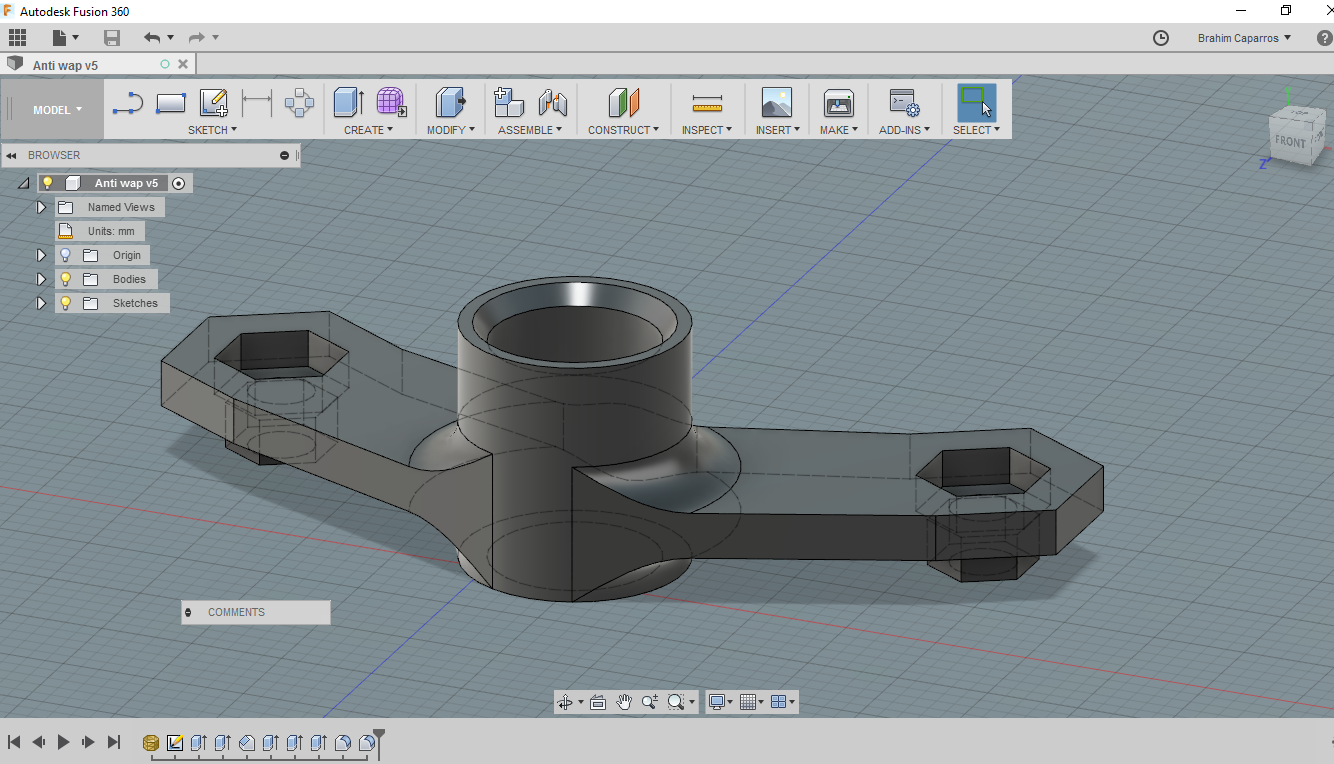The width and height of the screenshot is (1334, 764).
Task: Open the SKETCH menu
Action: (212, 130)
